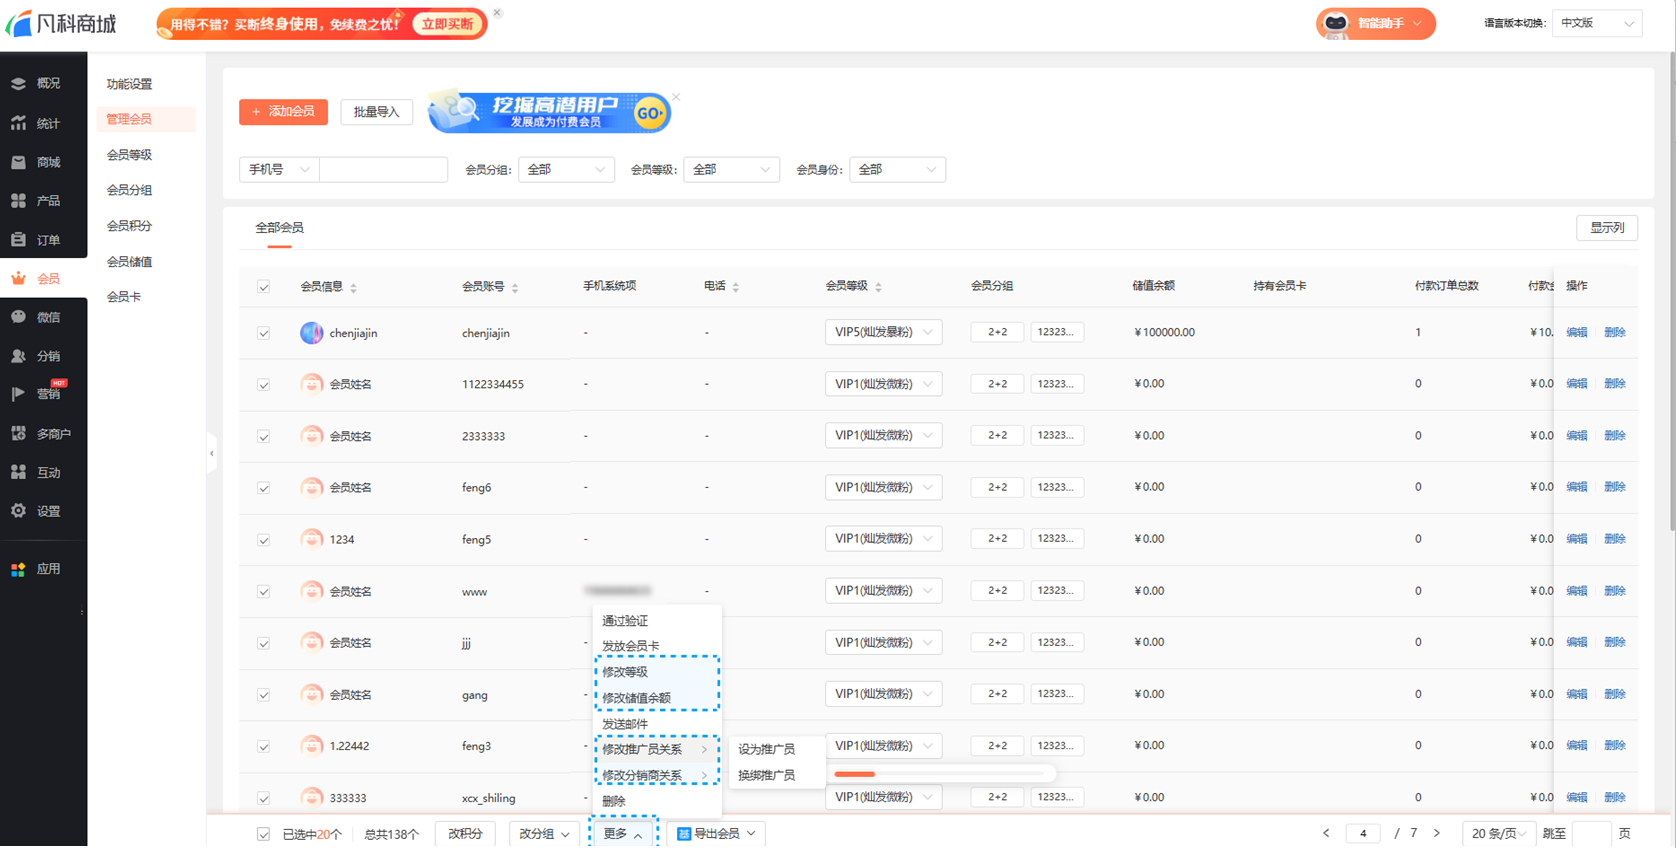Image resolution: width=1676 pixels, height=848 pixels.
Task: Select the 会员 members crown icon
Action: [18, 279]
